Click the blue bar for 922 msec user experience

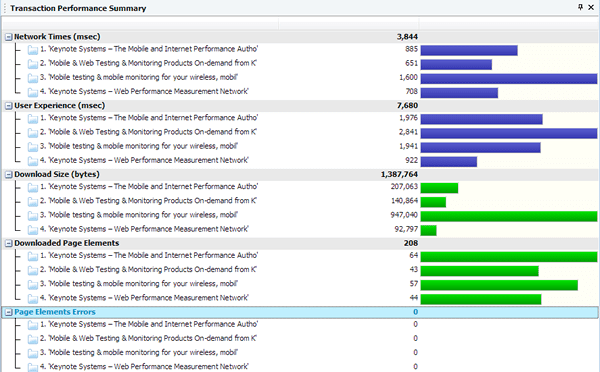click(x=448, y=162)
